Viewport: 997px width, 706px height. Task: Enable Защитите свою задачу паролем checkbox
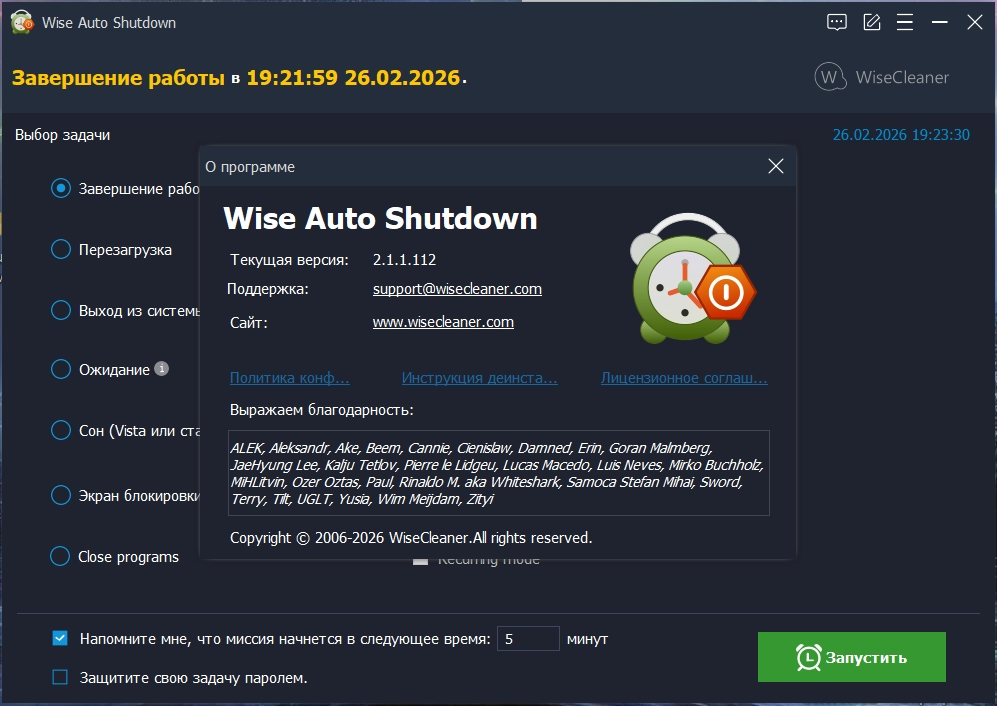pyautogui.click(x=60, y=677)
